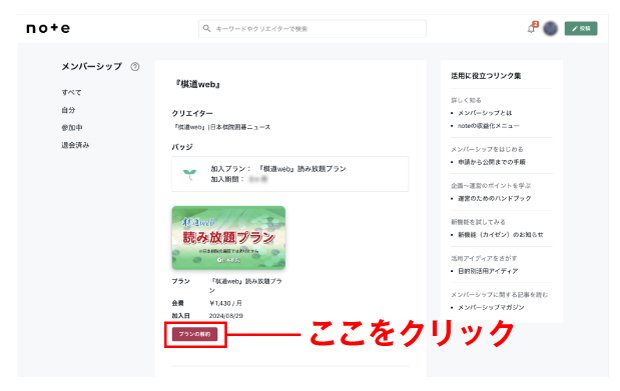Open the membership help question icon

tap(135, 67)
